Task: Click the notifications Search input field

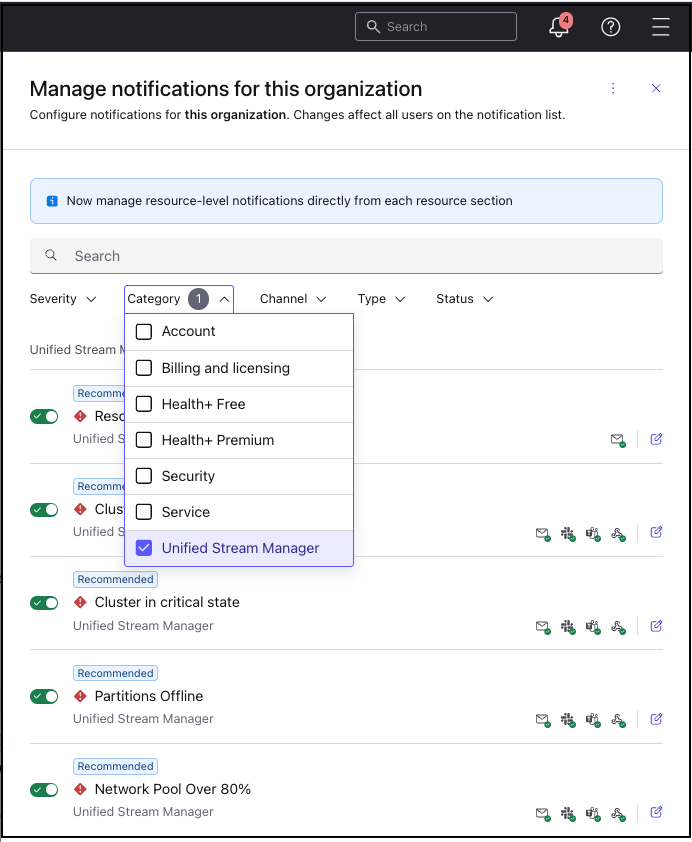Action: coord(346,256)
